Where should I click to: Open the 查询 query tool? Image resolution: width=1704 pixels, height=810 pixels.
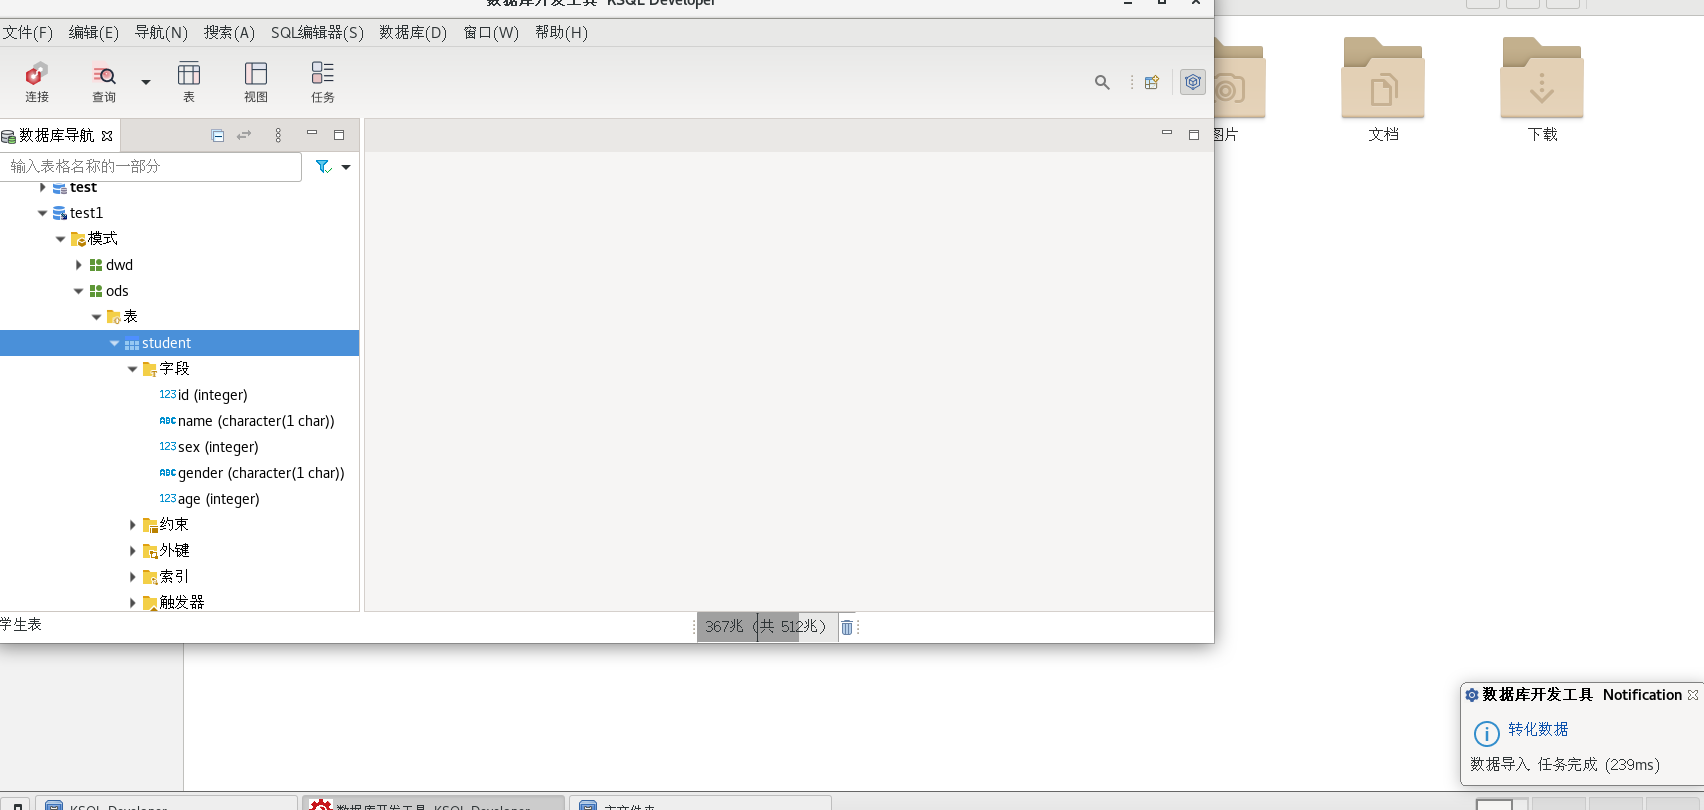(104, 81)
